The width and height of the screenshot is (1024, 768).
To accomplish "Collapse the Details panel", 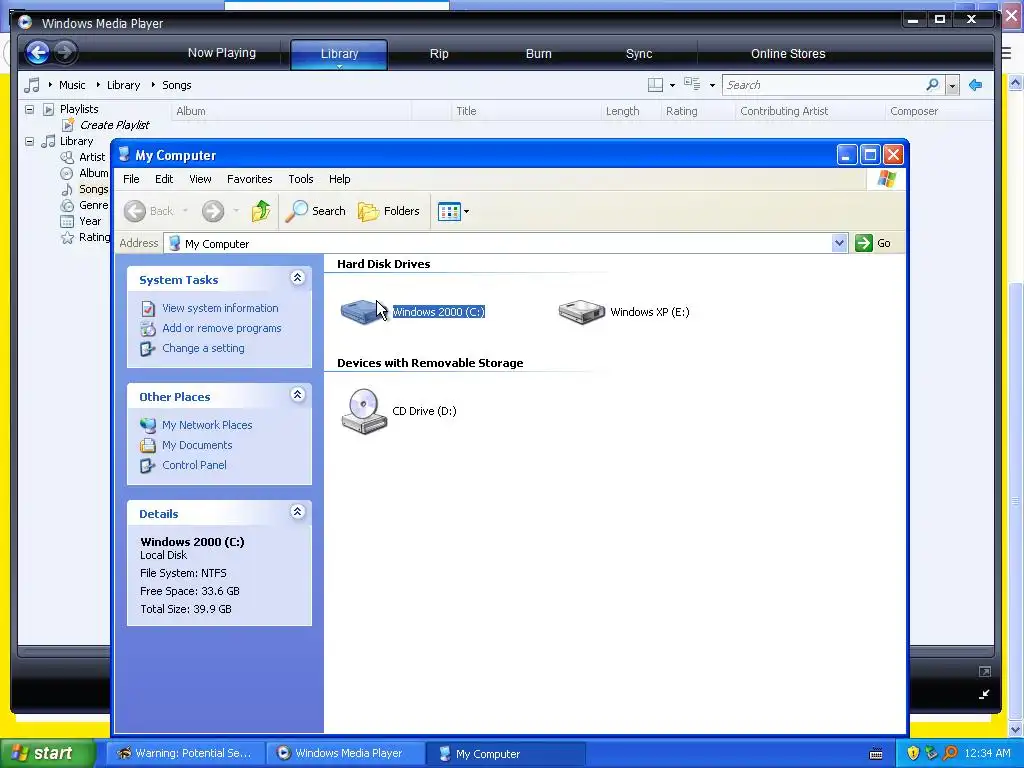I will click(297, 512).
